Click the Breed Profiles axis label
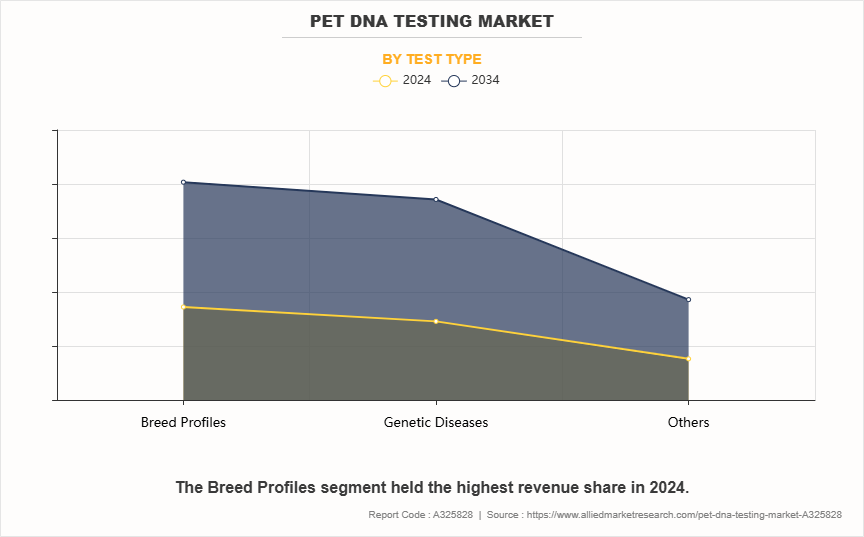864x537 pixels. [183, 422]
